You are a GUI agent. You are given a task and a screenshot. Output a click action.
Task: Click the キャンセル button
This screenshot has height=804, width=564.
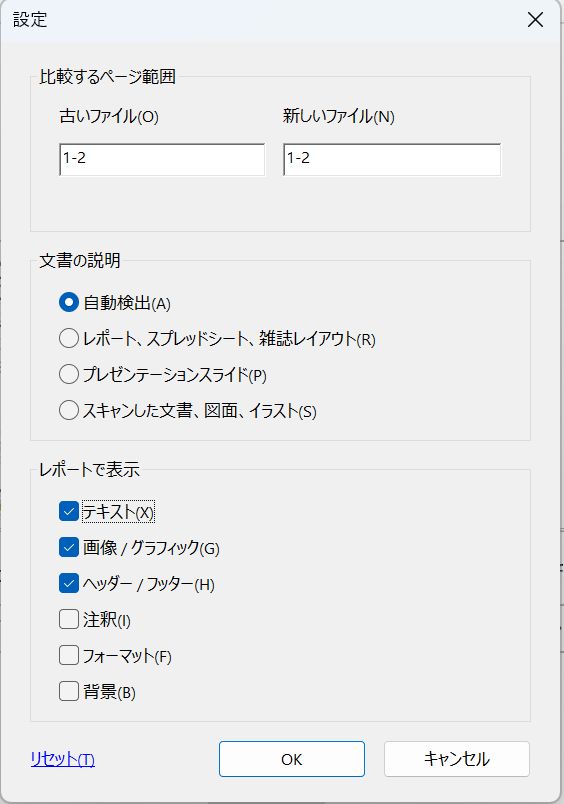coord(457,759)
